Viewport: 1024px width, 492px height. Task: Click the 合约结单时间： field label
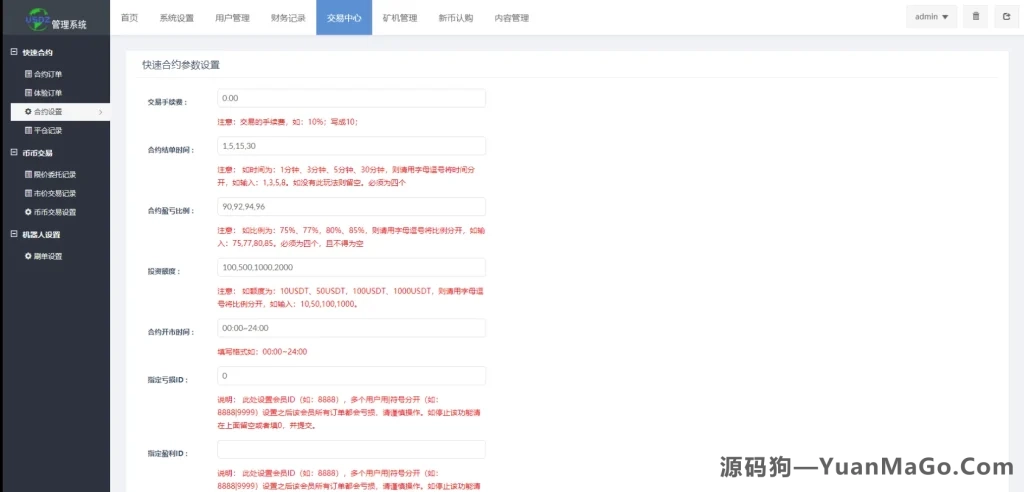coord(171,150)
